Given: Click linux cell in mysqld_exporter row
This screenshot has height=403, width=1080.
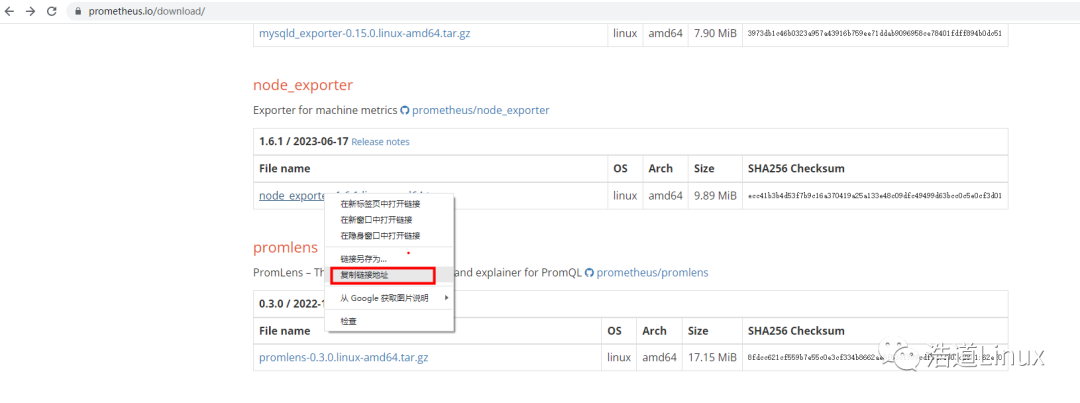Looking at the screenshot, I should tap(625, 33).
